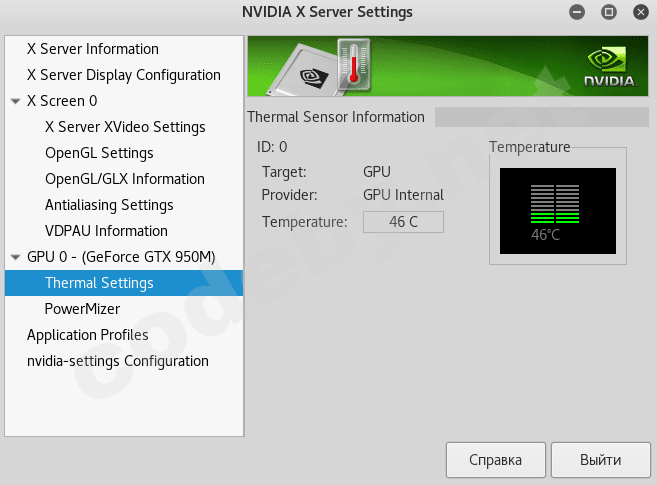
Task: Go to OpenGL Settings
Action: click(99, 153)
